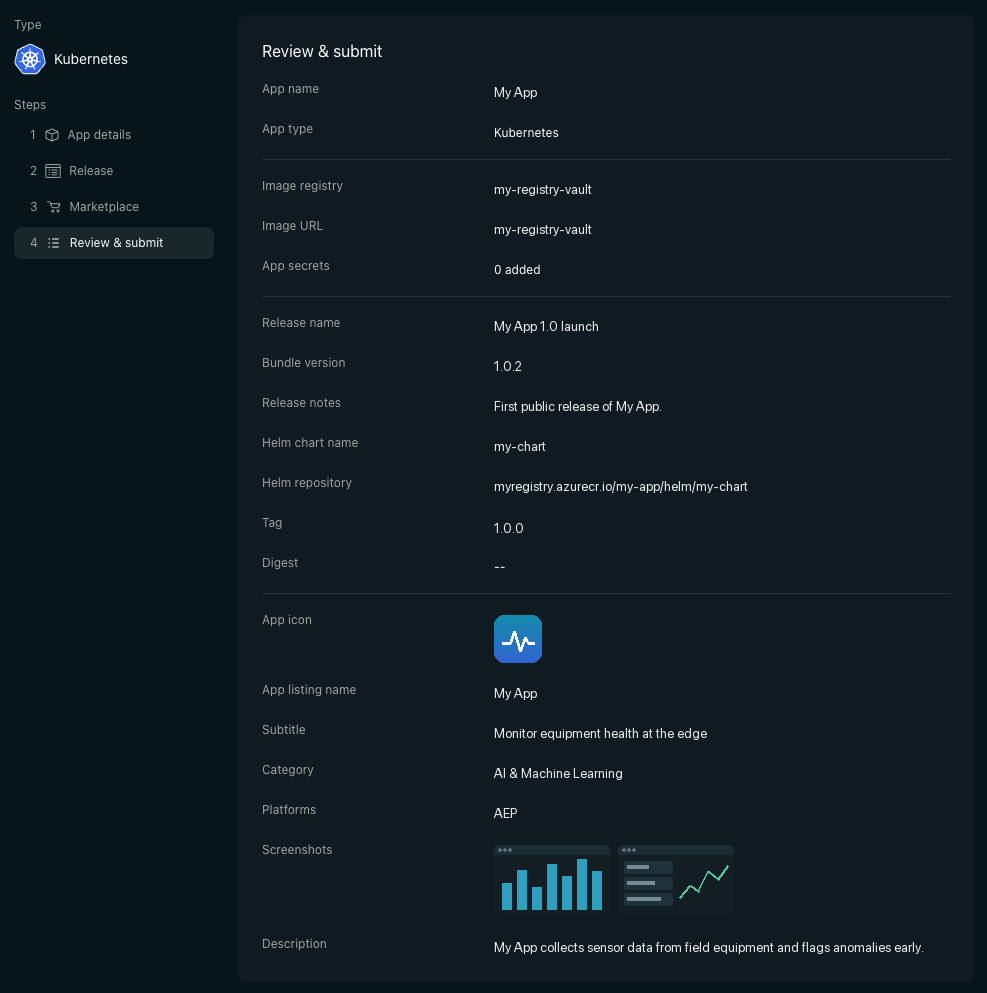
Task: Click App name value 'My App'
Action: [x=515, y=92]
